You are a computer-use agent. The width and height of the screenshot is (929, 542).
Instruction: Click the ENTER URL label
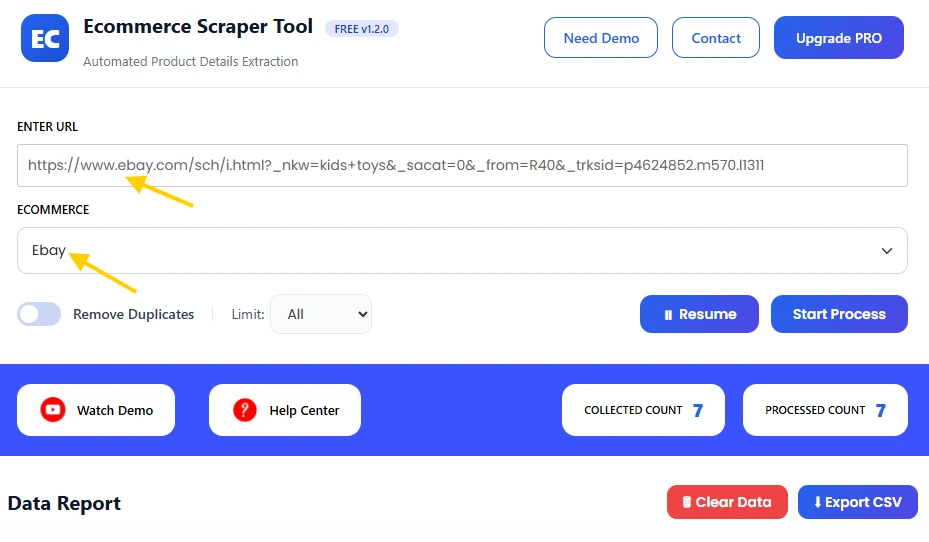click(47, 127)
